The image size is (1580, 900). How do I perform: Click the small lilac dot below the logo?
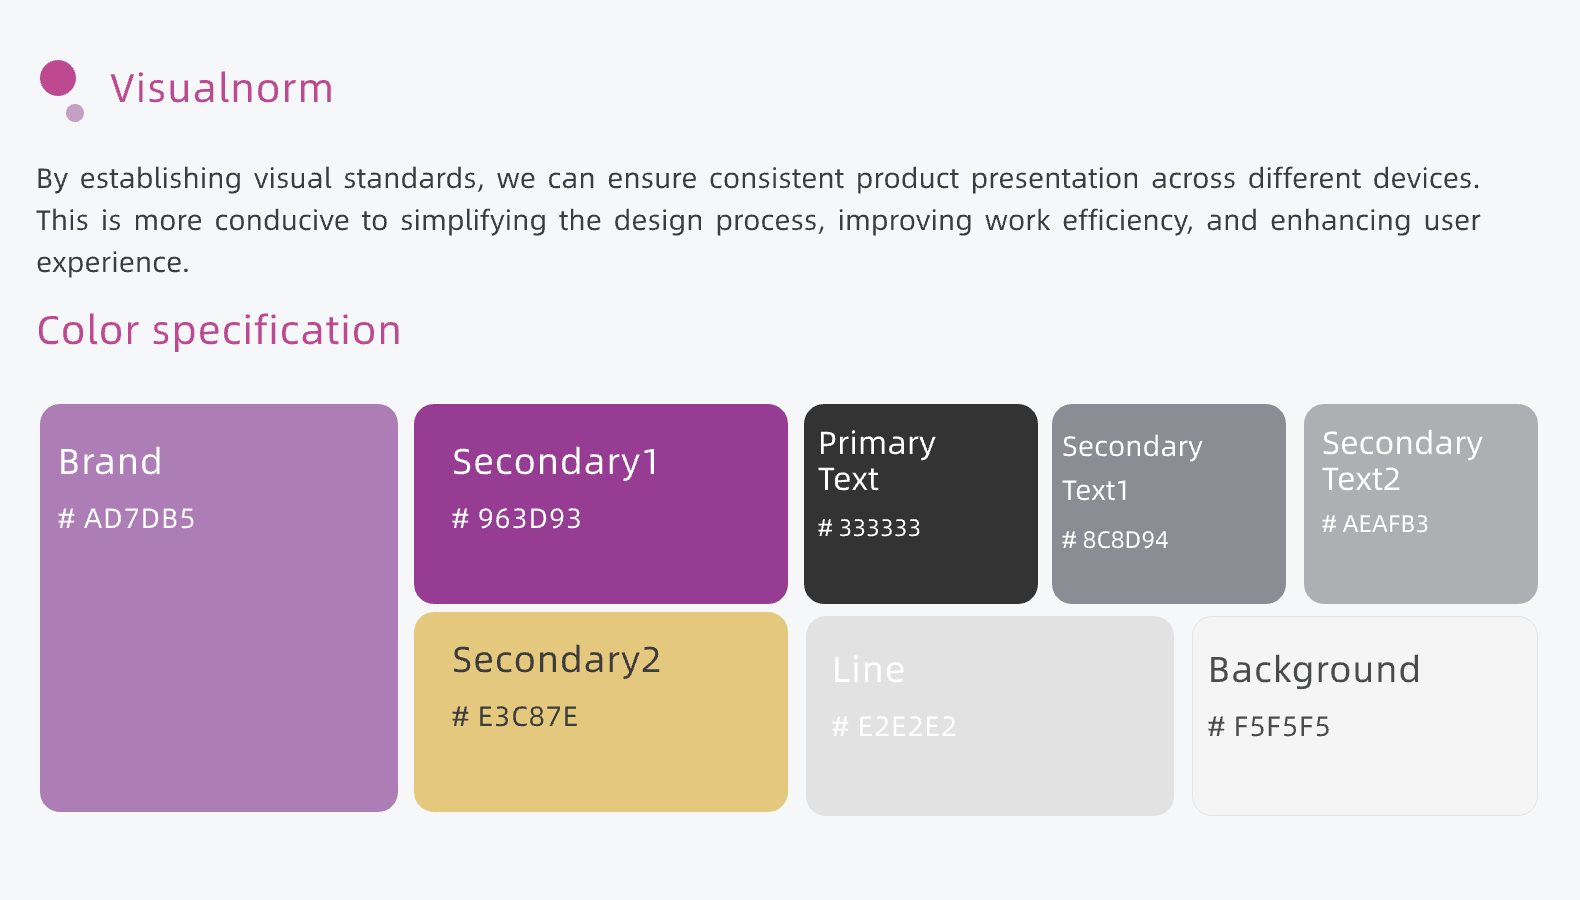(x=75, y=113)
